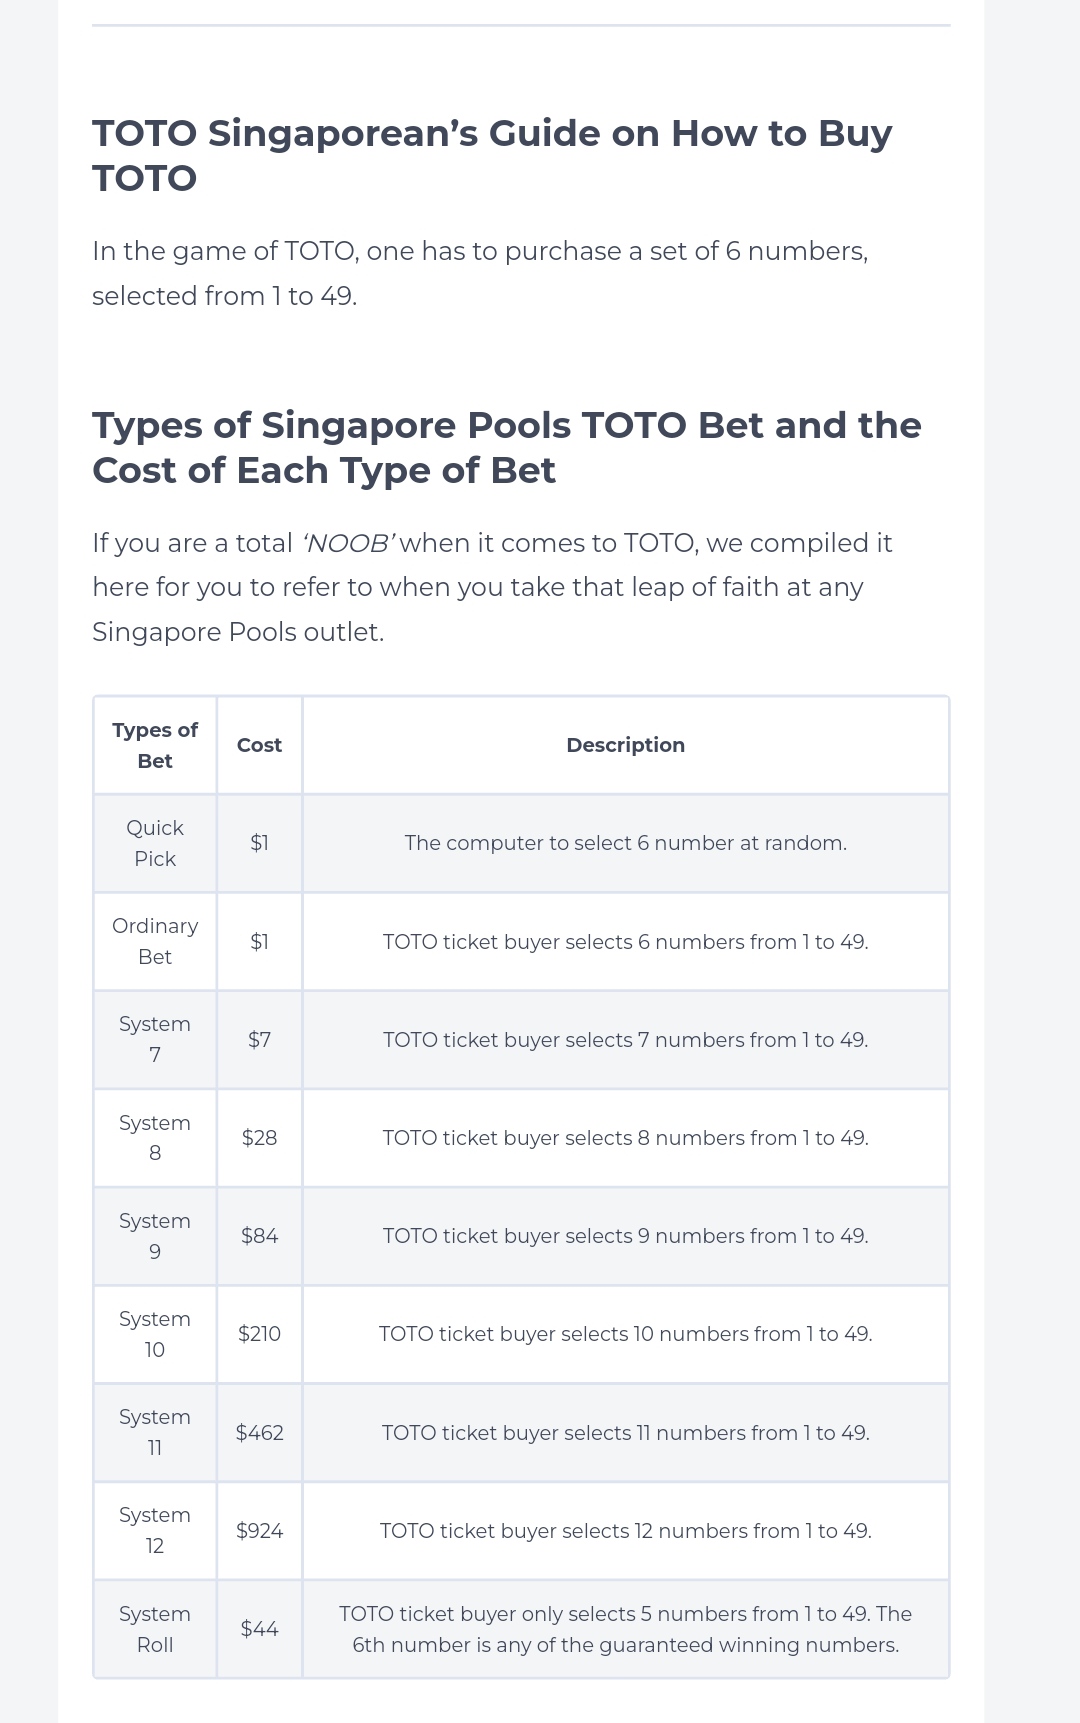Click the System Roll description text
The height and width of the screenshot is (1723, 1080).
[625, 1629]
